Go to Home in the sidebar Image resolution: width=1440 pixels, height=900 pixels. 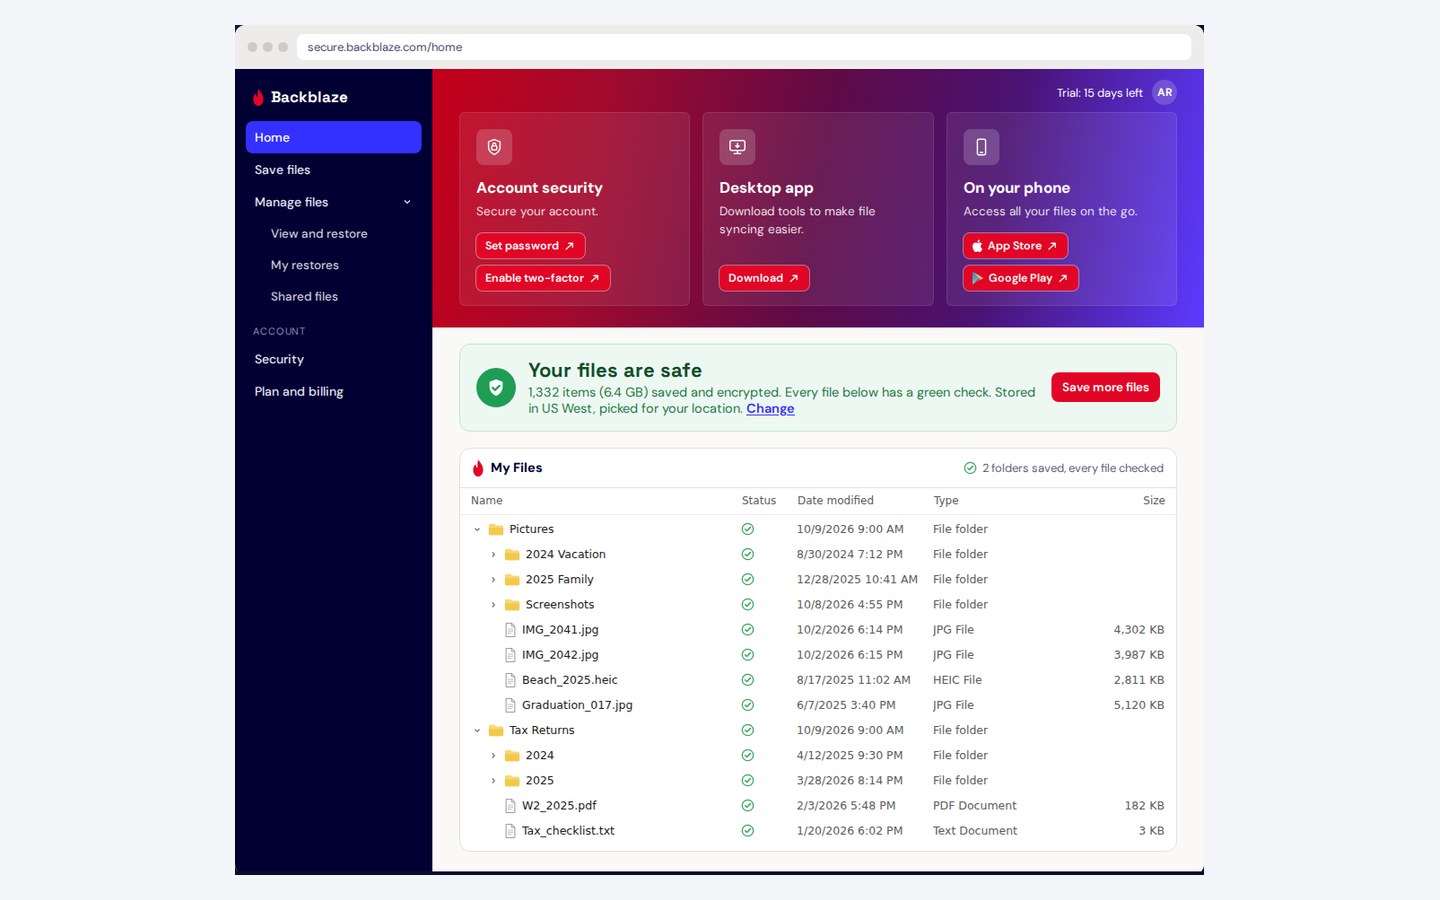point(333,137)
